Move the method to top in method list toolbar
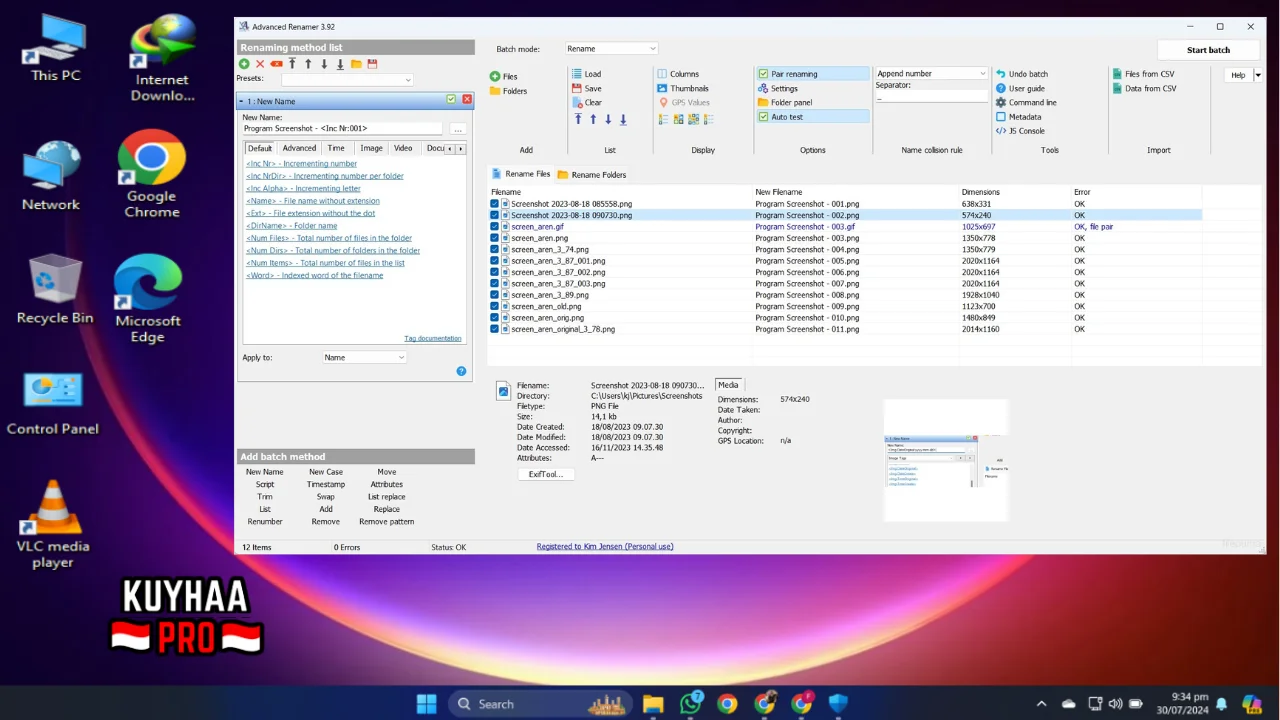 tap(292, 64)
